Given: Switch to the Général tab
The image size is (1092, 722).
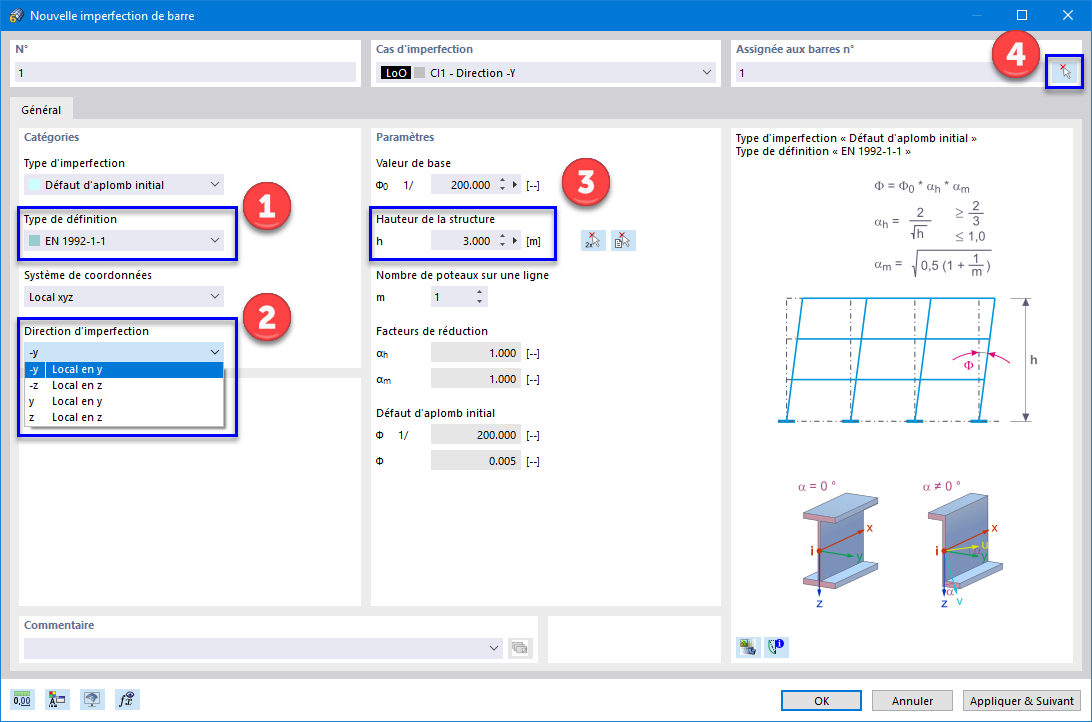Looking at the screenshot, I should [x=41, y=109].
